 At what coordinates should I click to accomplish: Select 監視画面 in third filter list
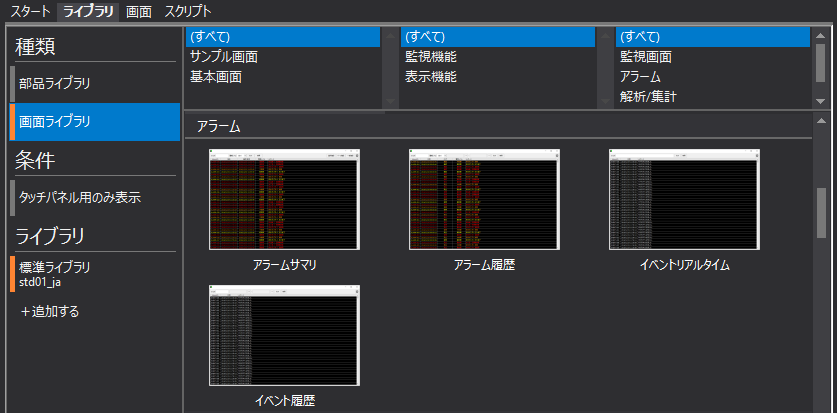point(645,57)
